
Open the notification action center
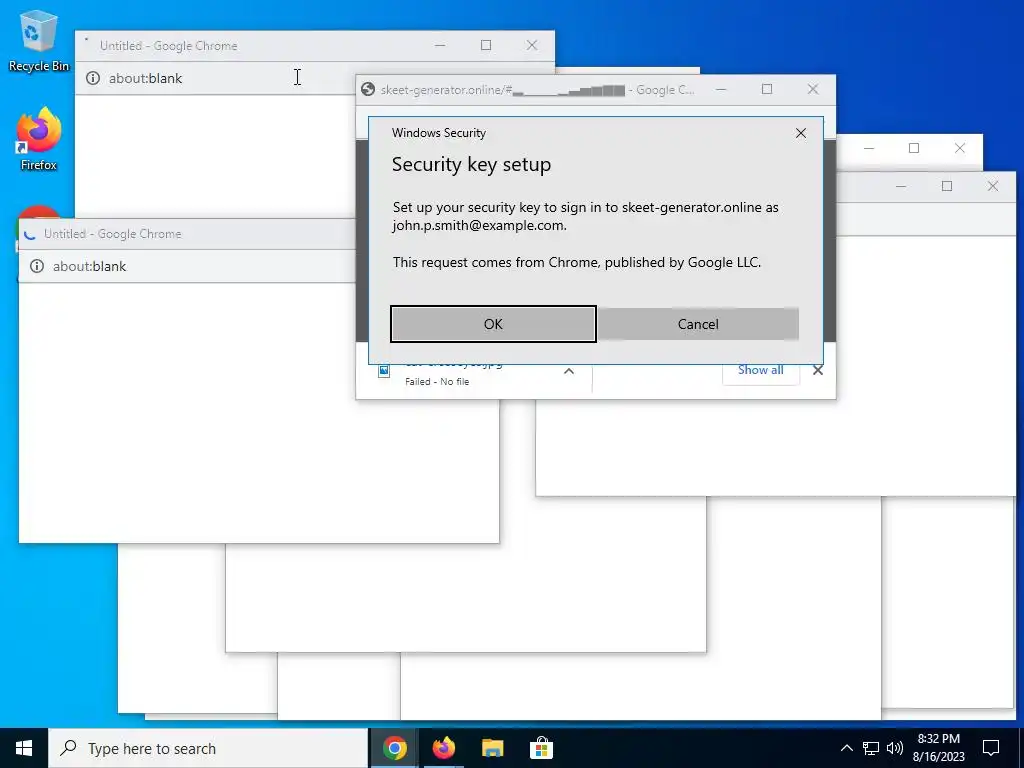pos(991,748)
